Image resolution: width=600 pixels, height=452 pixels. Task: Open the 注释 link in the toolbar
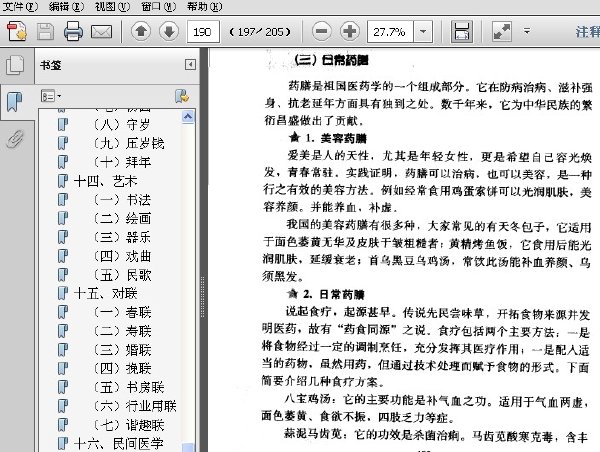point(588,32)
